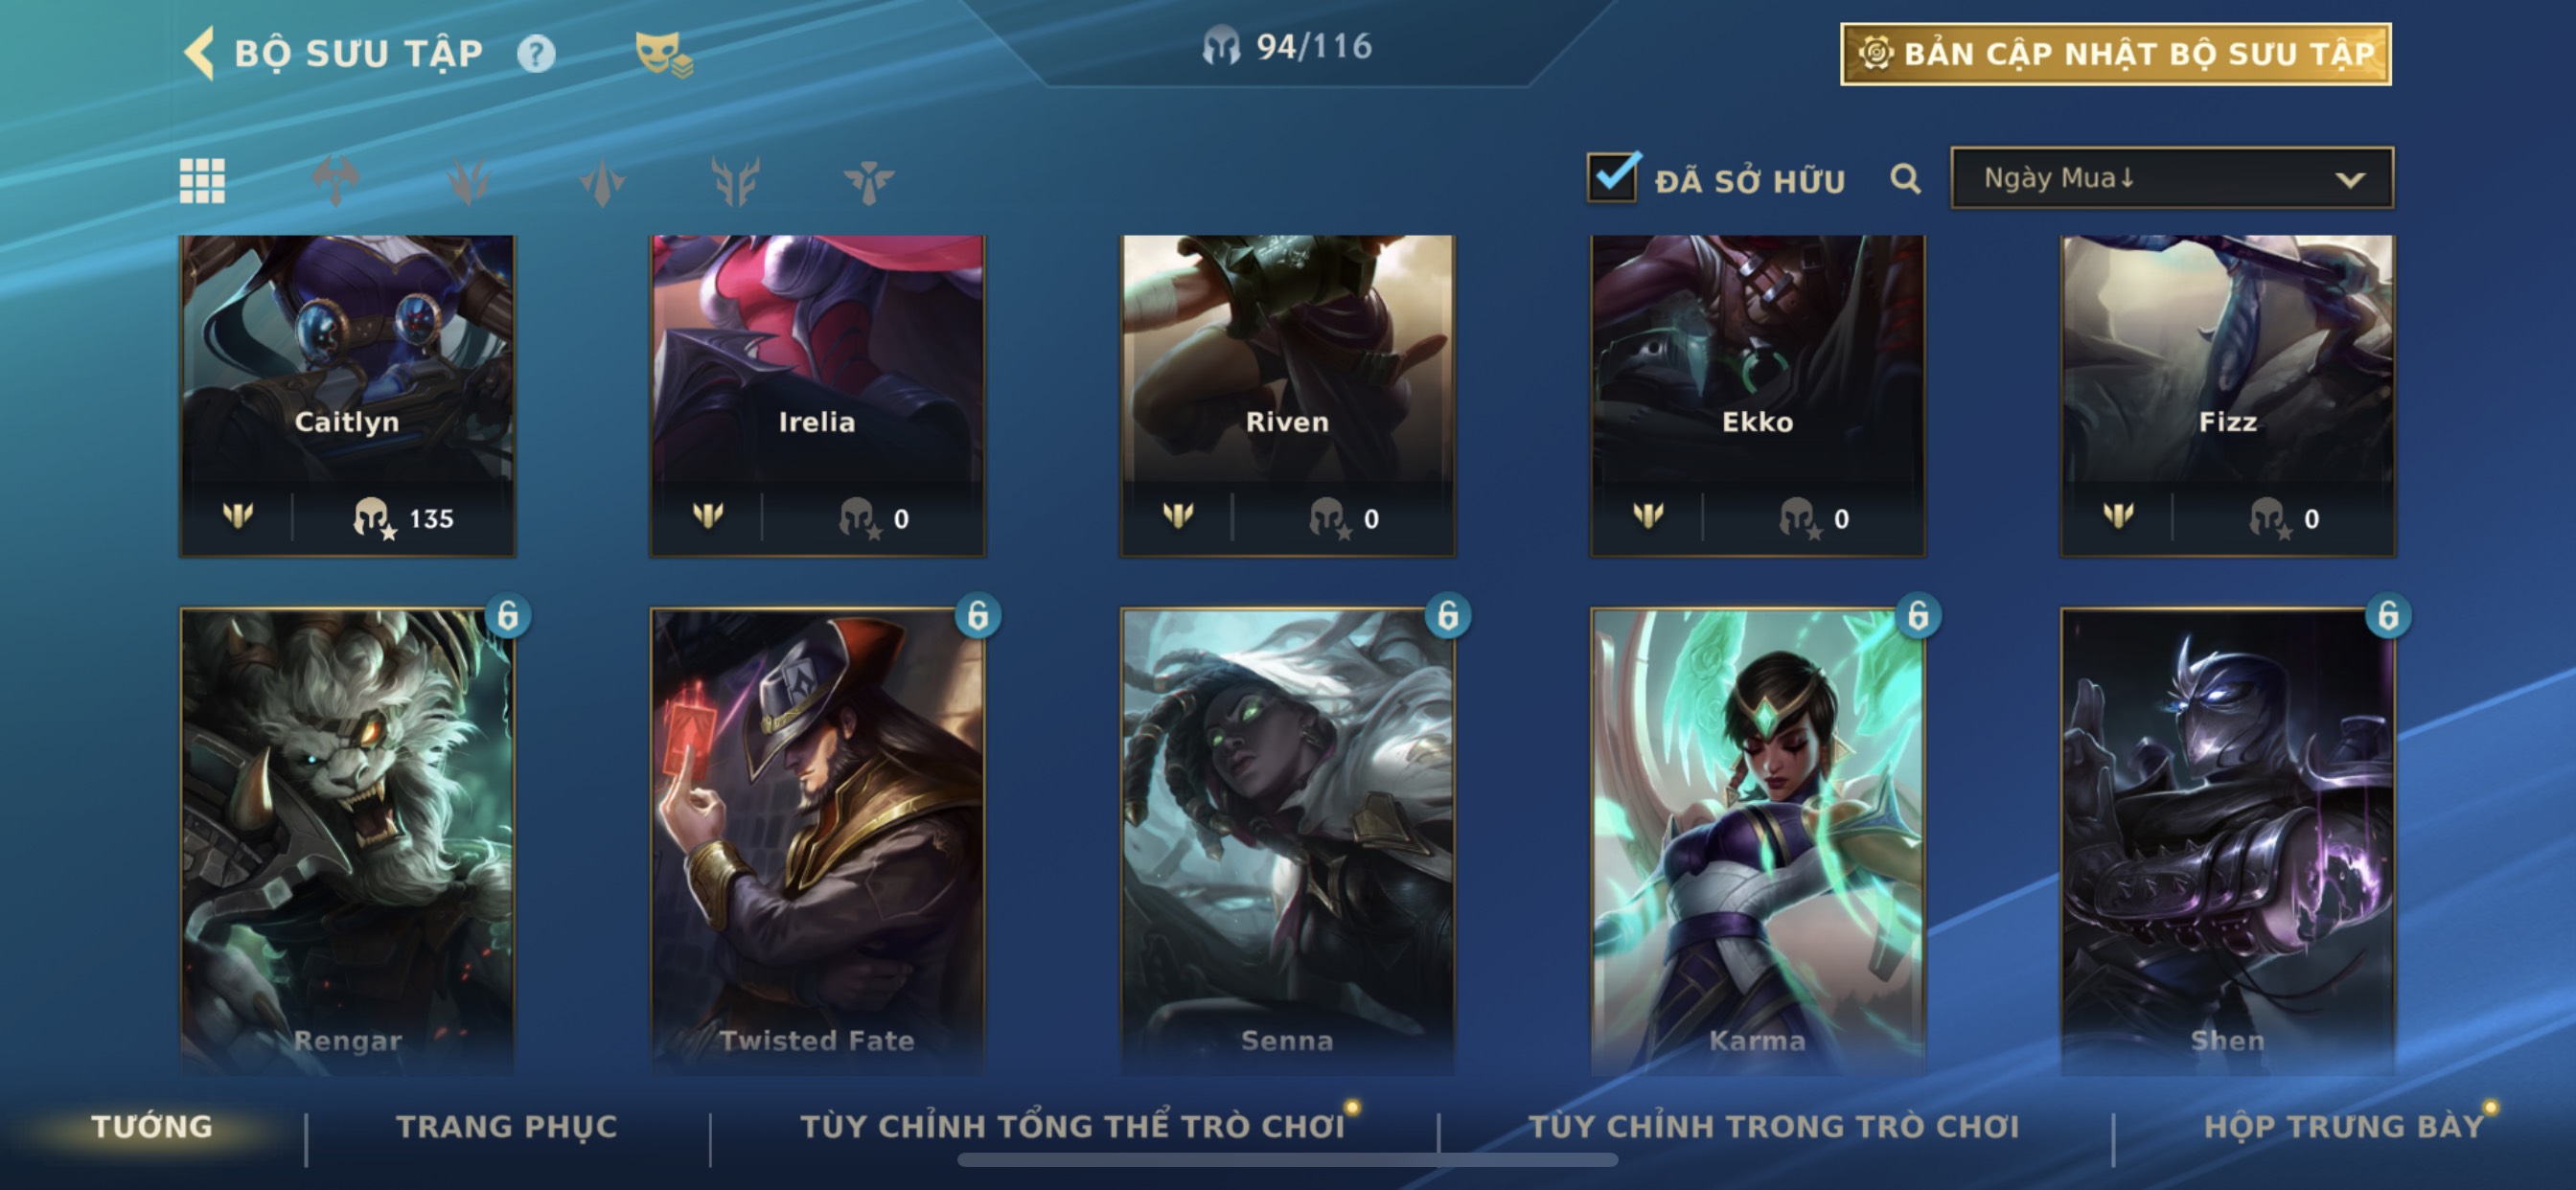Image resolution: width=2576 pixels, height=1190 pixels.
Task: Click the chevron arrow on sort dropdown
Action: pos(2350,180)
